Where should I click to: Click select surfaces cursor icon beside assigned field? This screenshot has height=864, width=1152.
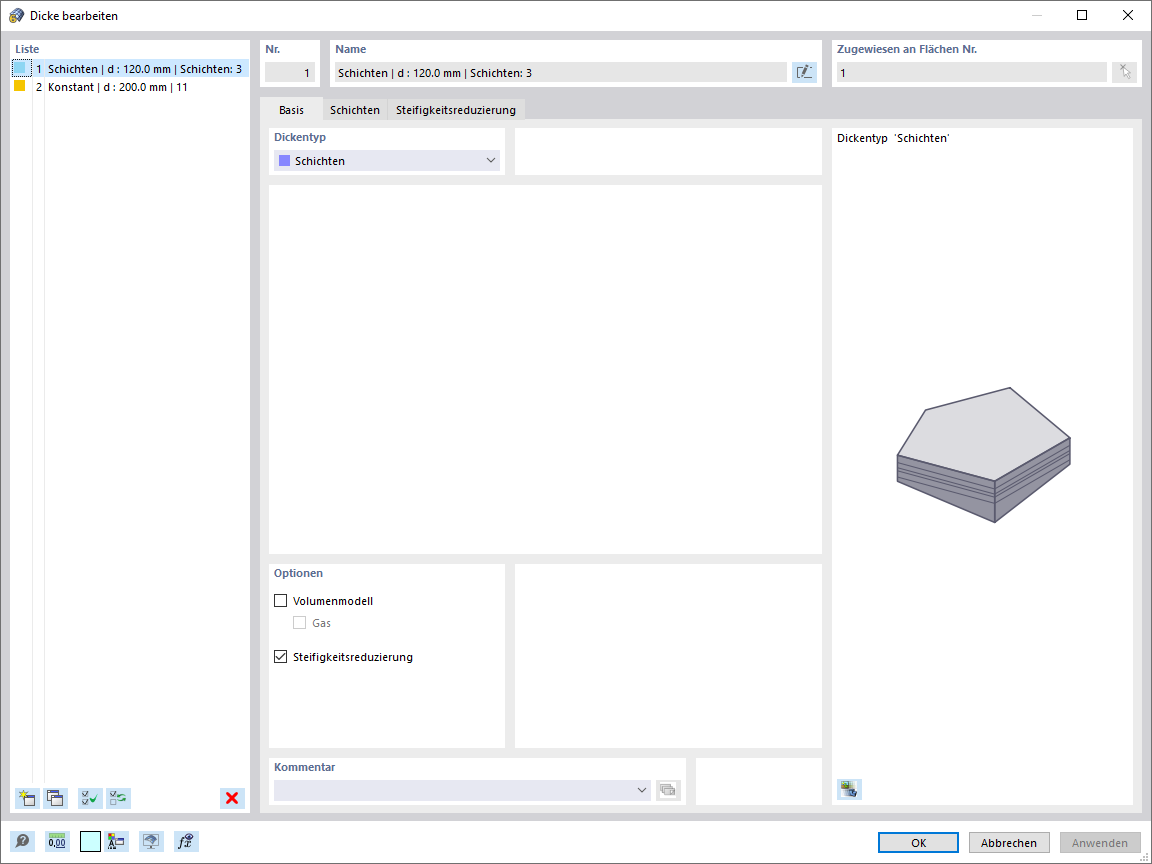pyautogui.click(x=1124, y=72)
